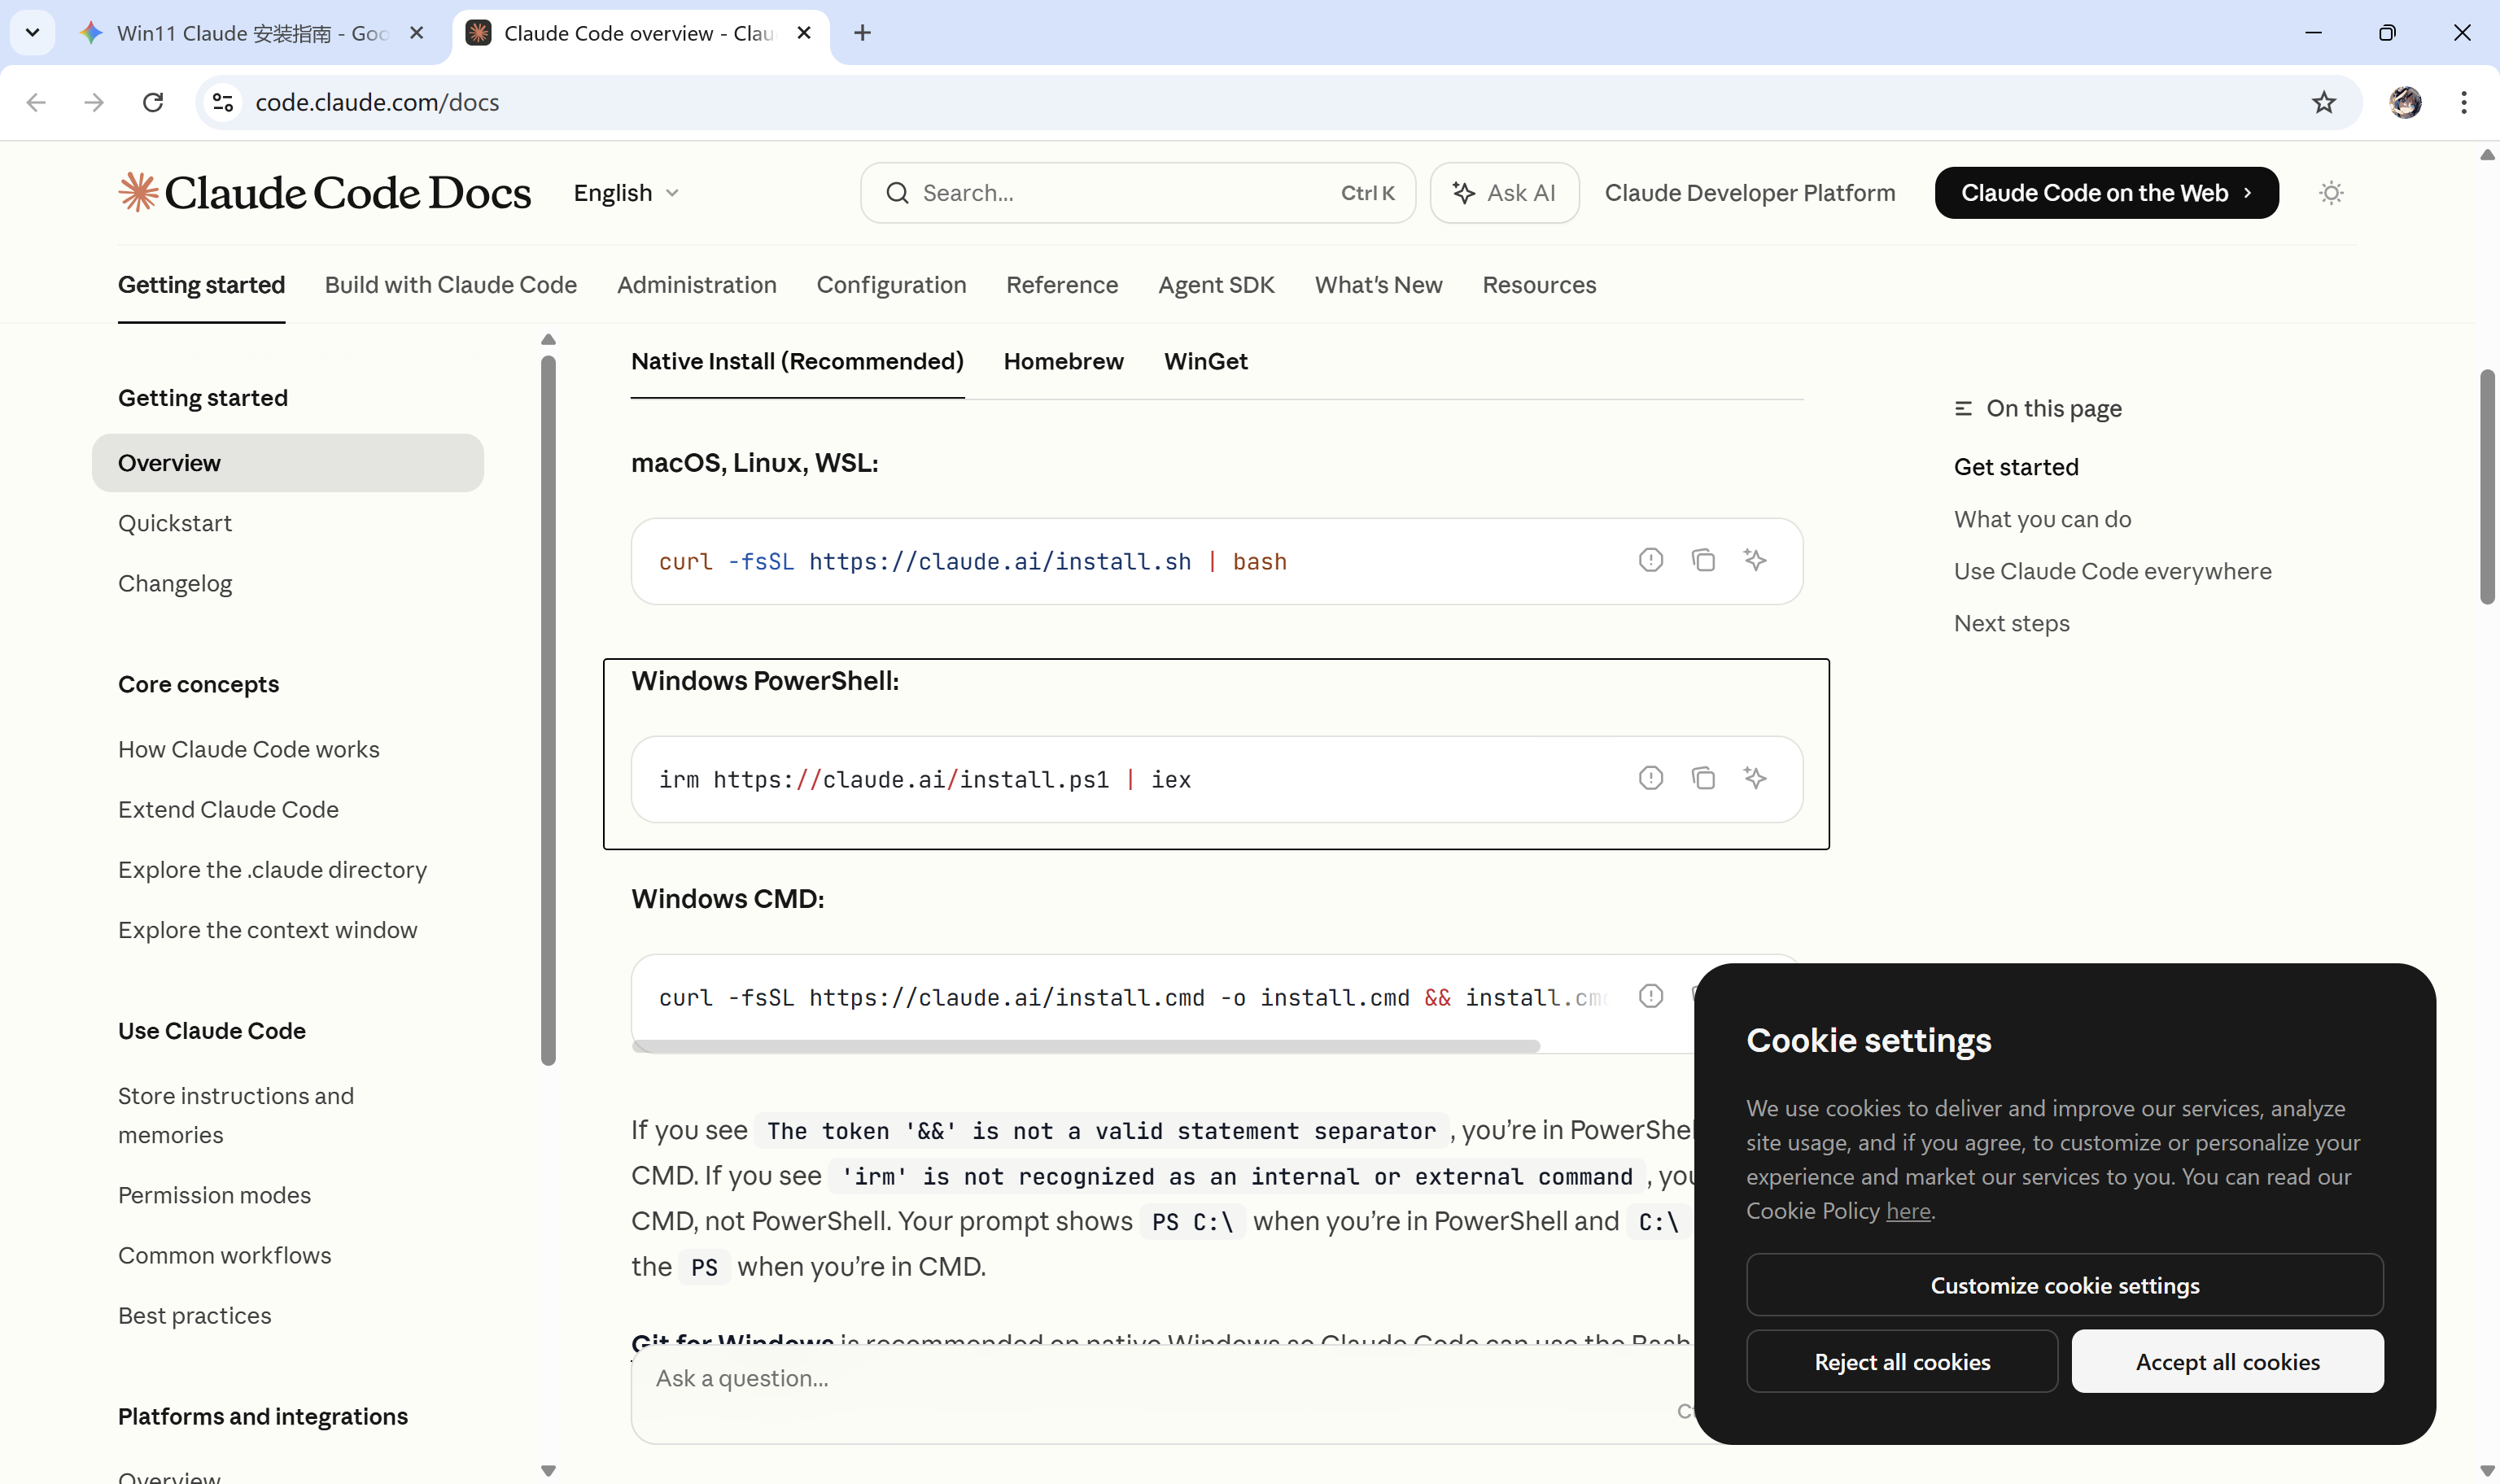
Task: Ask AI sparkle icon on bash code block
Action: click(x=1754, y=560)
